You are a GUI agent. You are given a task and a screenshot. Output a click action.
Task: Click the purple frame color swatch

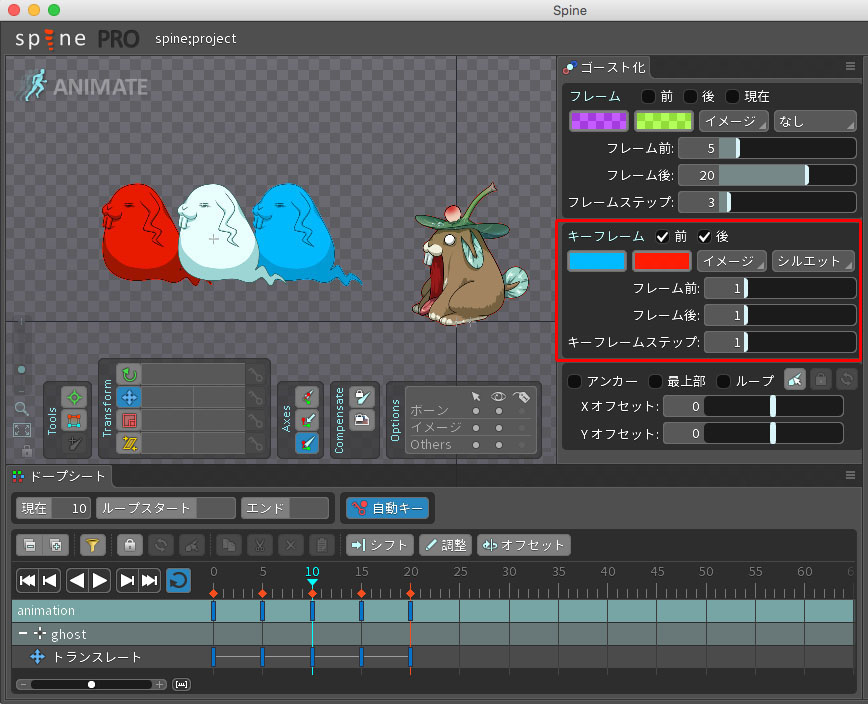click(x=599, y=121)
